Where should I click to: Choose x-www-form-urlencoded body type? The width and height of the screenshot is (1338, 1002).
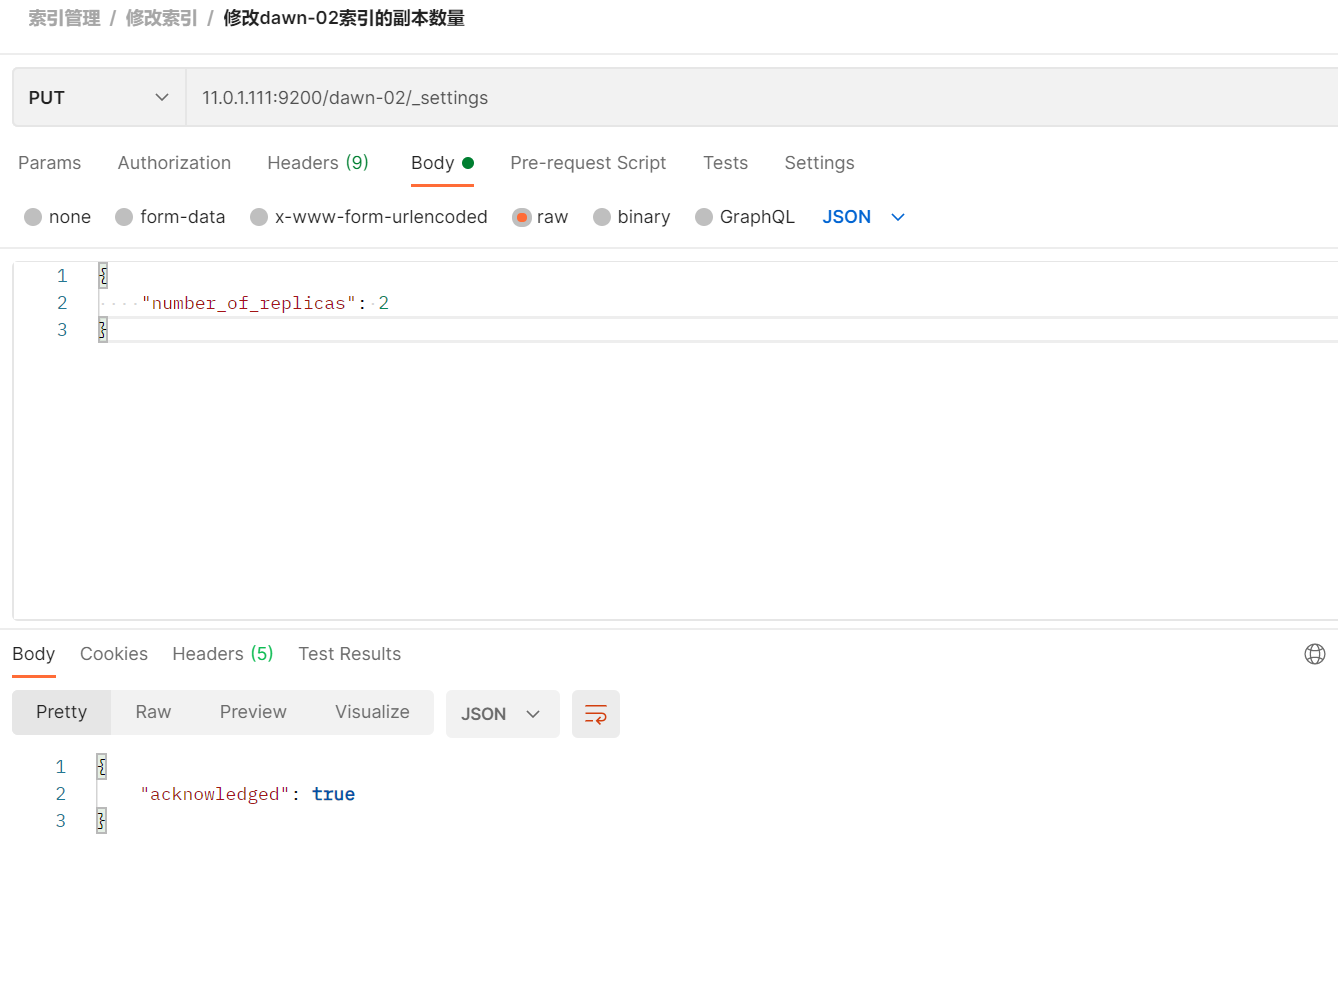(x=259, y=217)
